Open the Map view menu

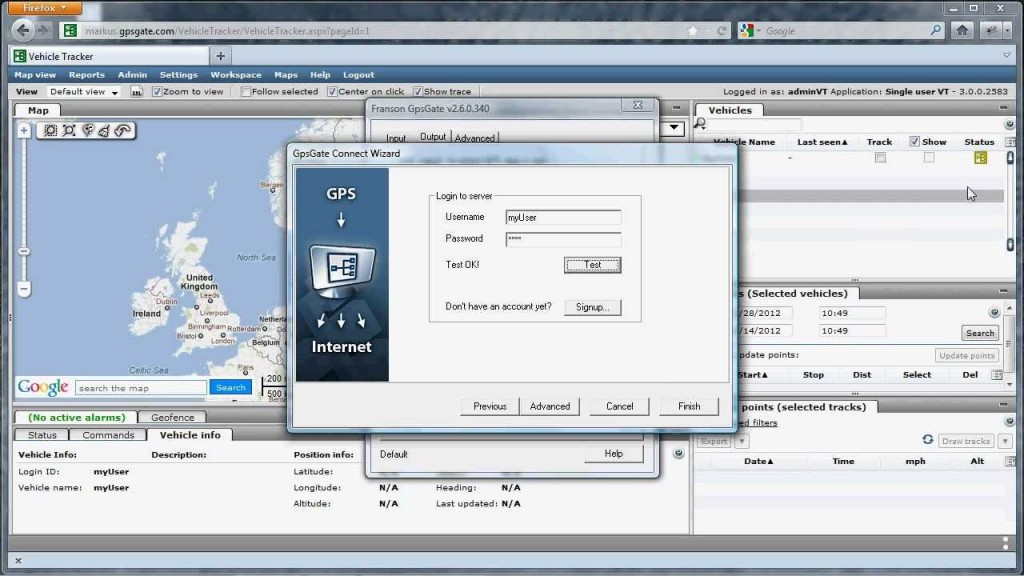point(35,75)
